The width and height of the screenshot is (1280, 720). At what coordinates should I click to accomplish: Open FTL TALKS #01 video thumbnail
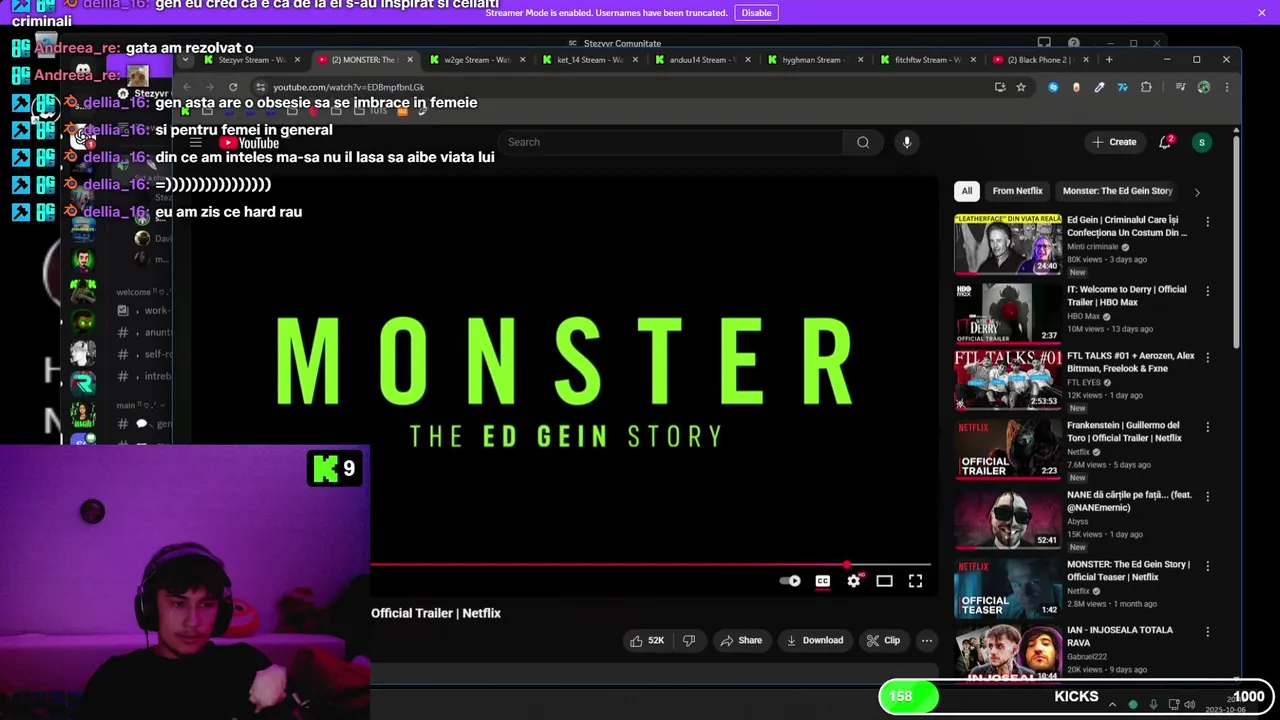(x=1008, y=380)
